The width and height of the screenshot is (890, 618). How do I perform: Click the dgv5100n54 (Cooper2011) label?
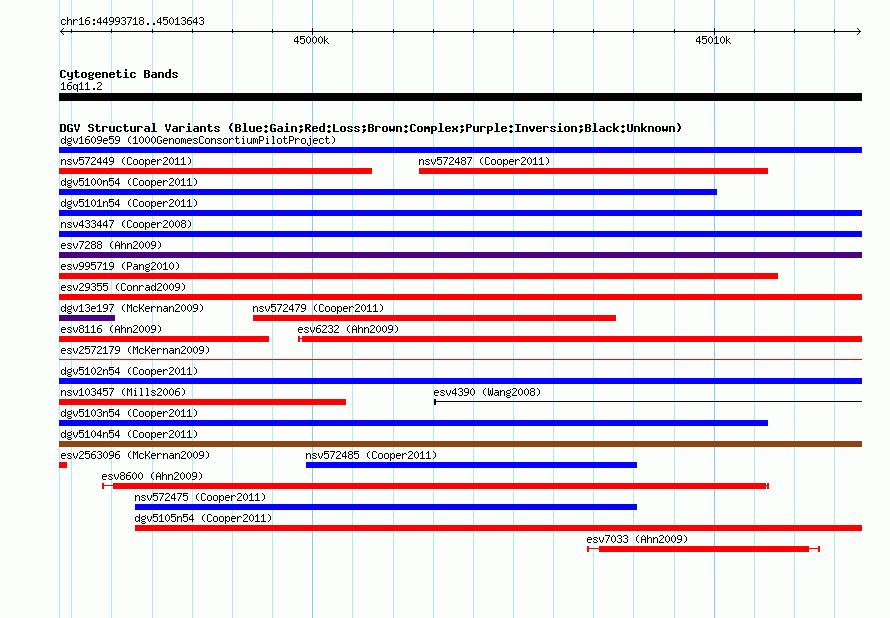pos(129,182)
